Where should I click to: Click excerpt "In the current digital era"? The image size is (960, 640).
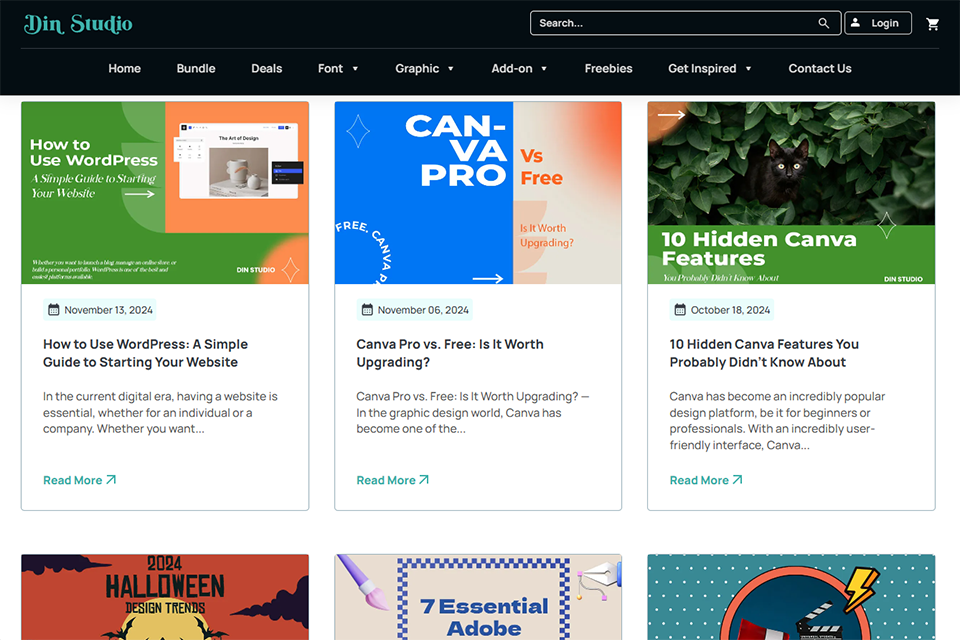(160, 413)
